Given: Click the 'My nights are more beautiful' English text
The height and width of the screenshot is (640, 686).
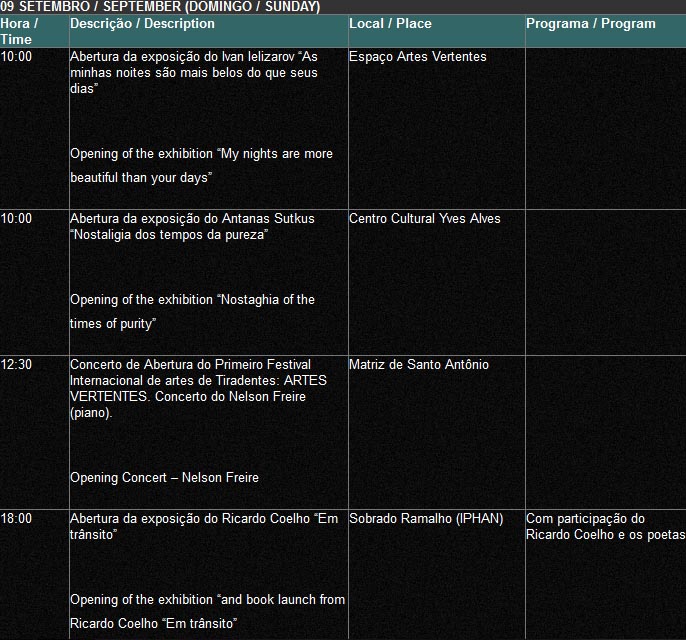Looking at the screenshot, I should click(x=200, y=165).
